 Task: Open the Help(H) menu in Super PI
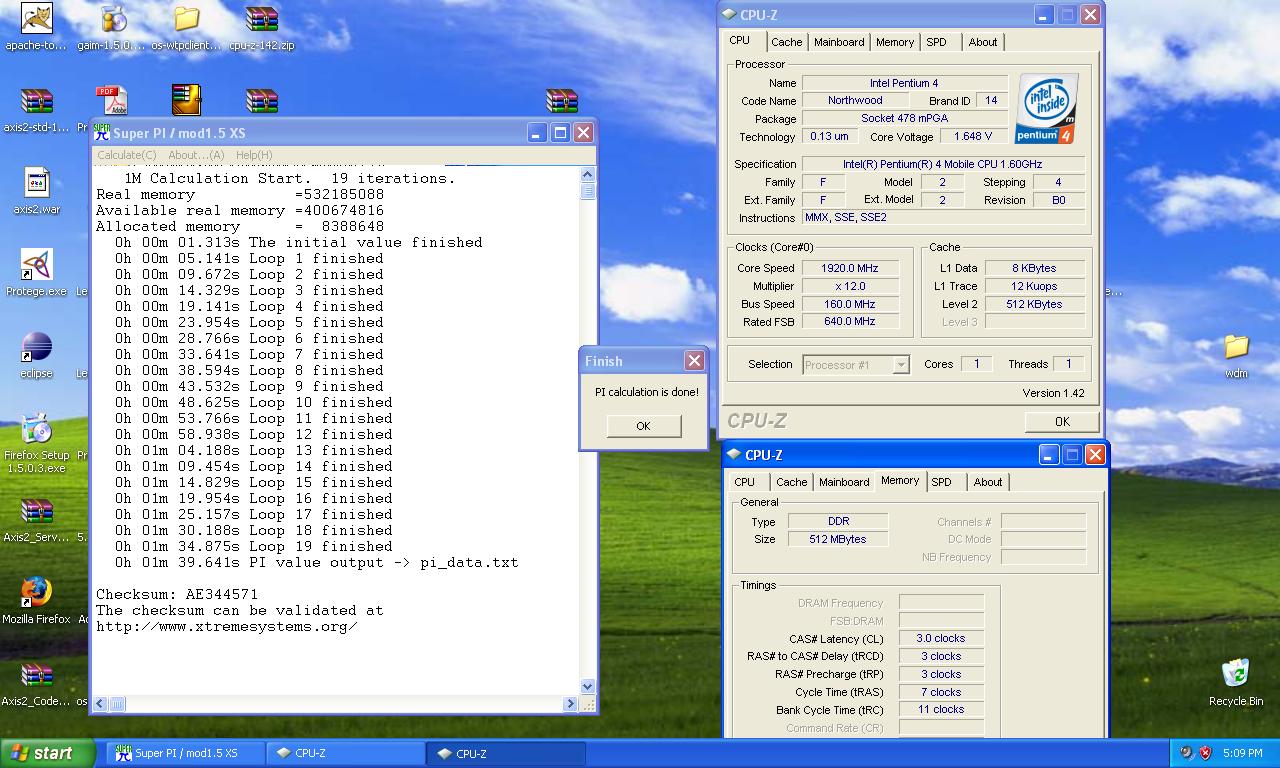(254, 155)
